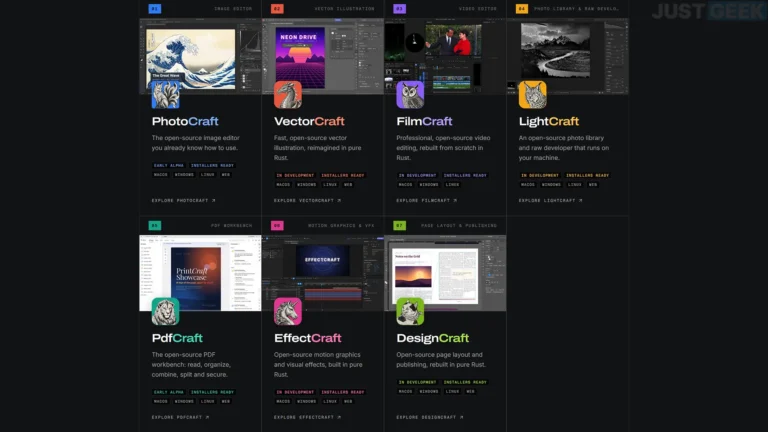This screenshot has height=432, width=768.
Task: Click the FilmCraft title
Action: 424,121
